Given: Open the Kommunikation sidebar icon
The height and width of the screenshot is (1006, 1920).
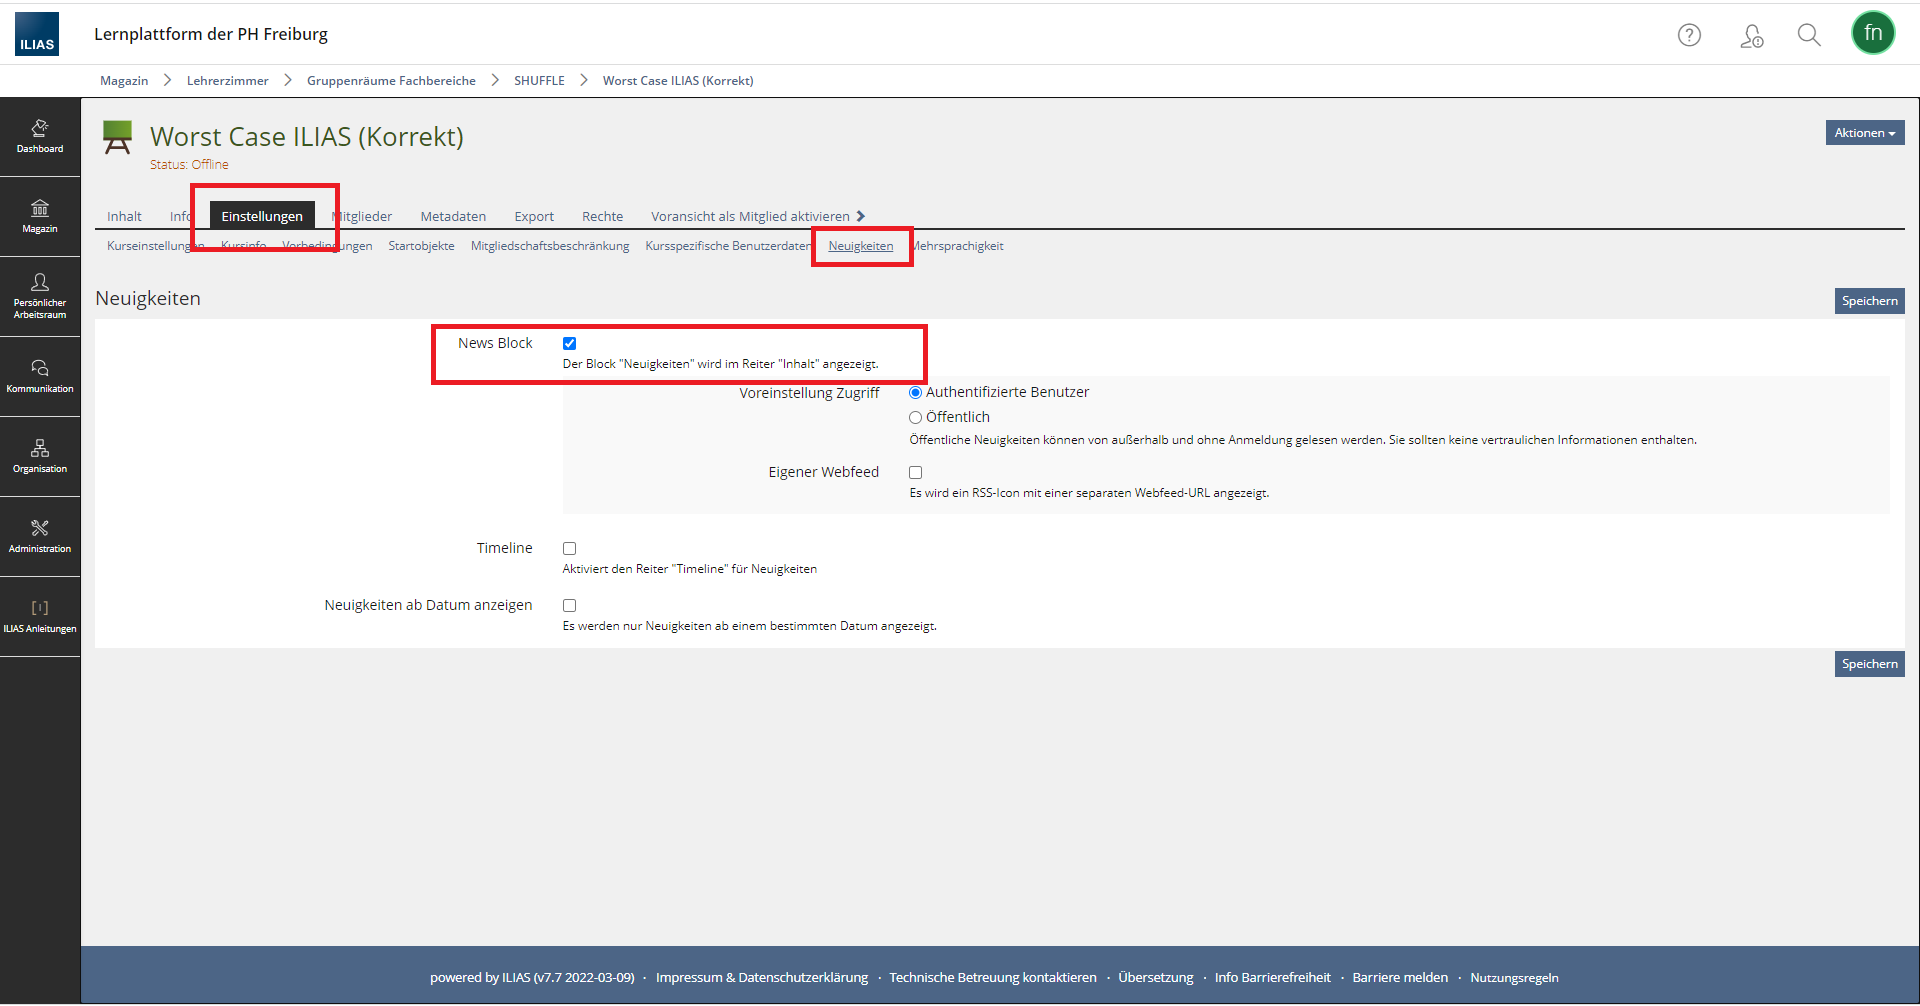Looking at the screenshot, I should (40, 376).
